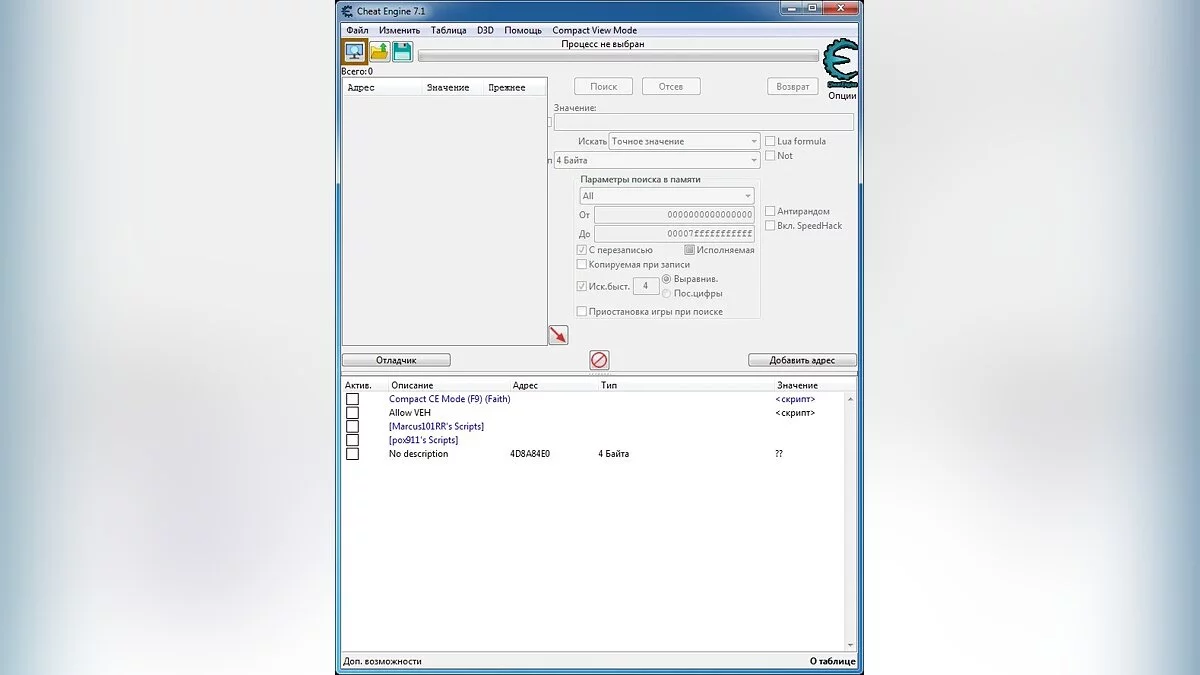
Task: Click the address table scrollbar up arrow
Action: pos(851,398)
